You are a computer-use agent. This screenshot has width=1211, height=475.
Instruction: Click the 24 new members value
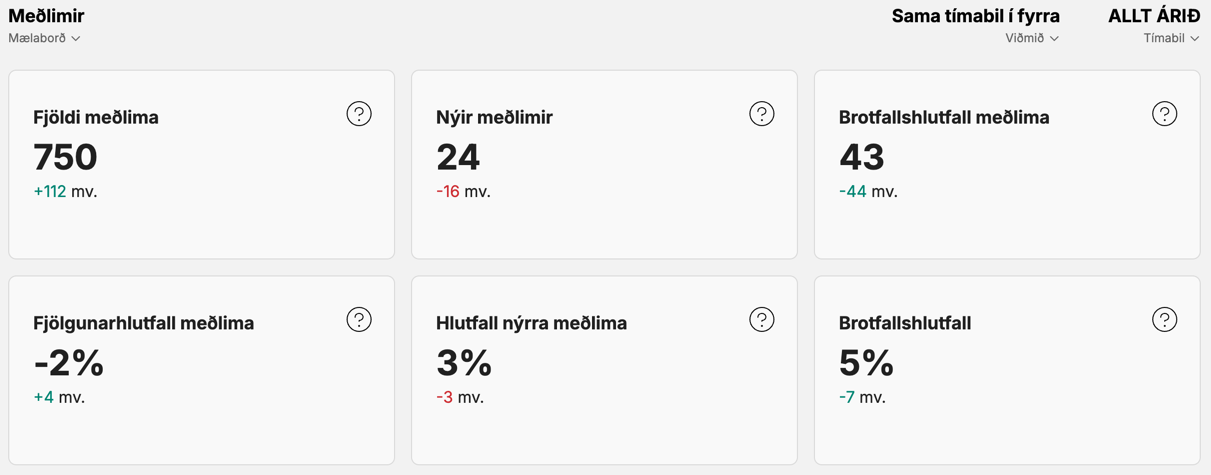[x=458, y=157]
